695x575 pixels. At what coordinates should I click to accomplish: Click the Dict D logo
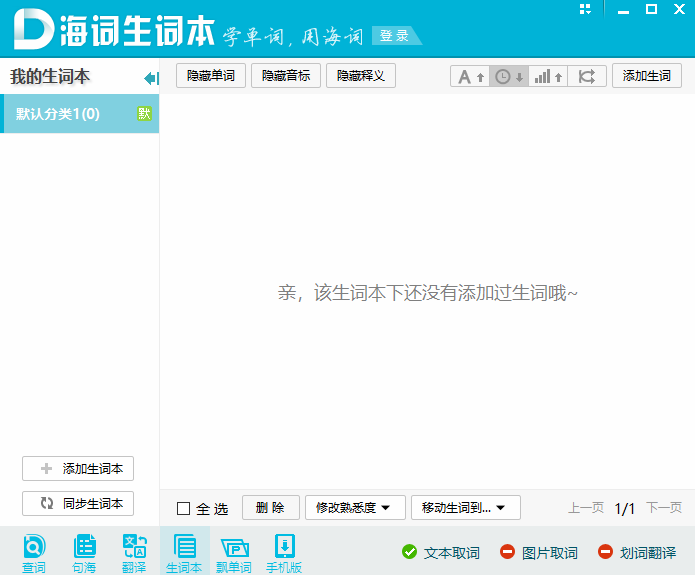pos(34,29)
